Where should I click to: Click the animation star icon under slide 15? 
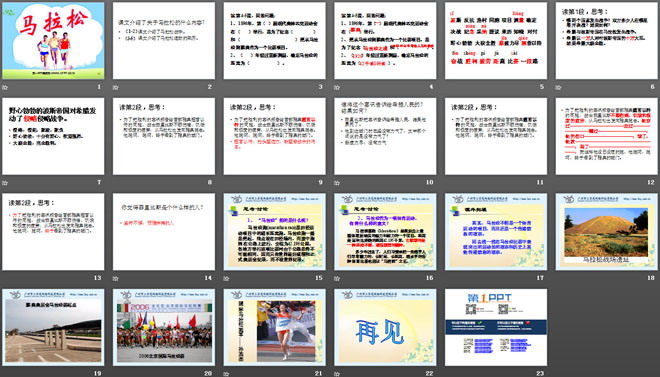(x=226, y=278)
